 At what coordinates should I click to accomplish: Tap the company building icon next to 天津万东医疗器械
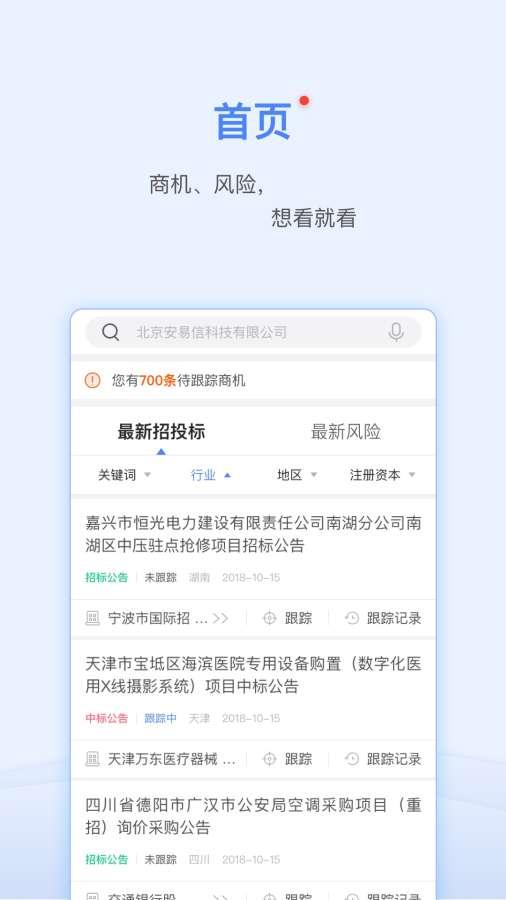click(x=92, y=759)
